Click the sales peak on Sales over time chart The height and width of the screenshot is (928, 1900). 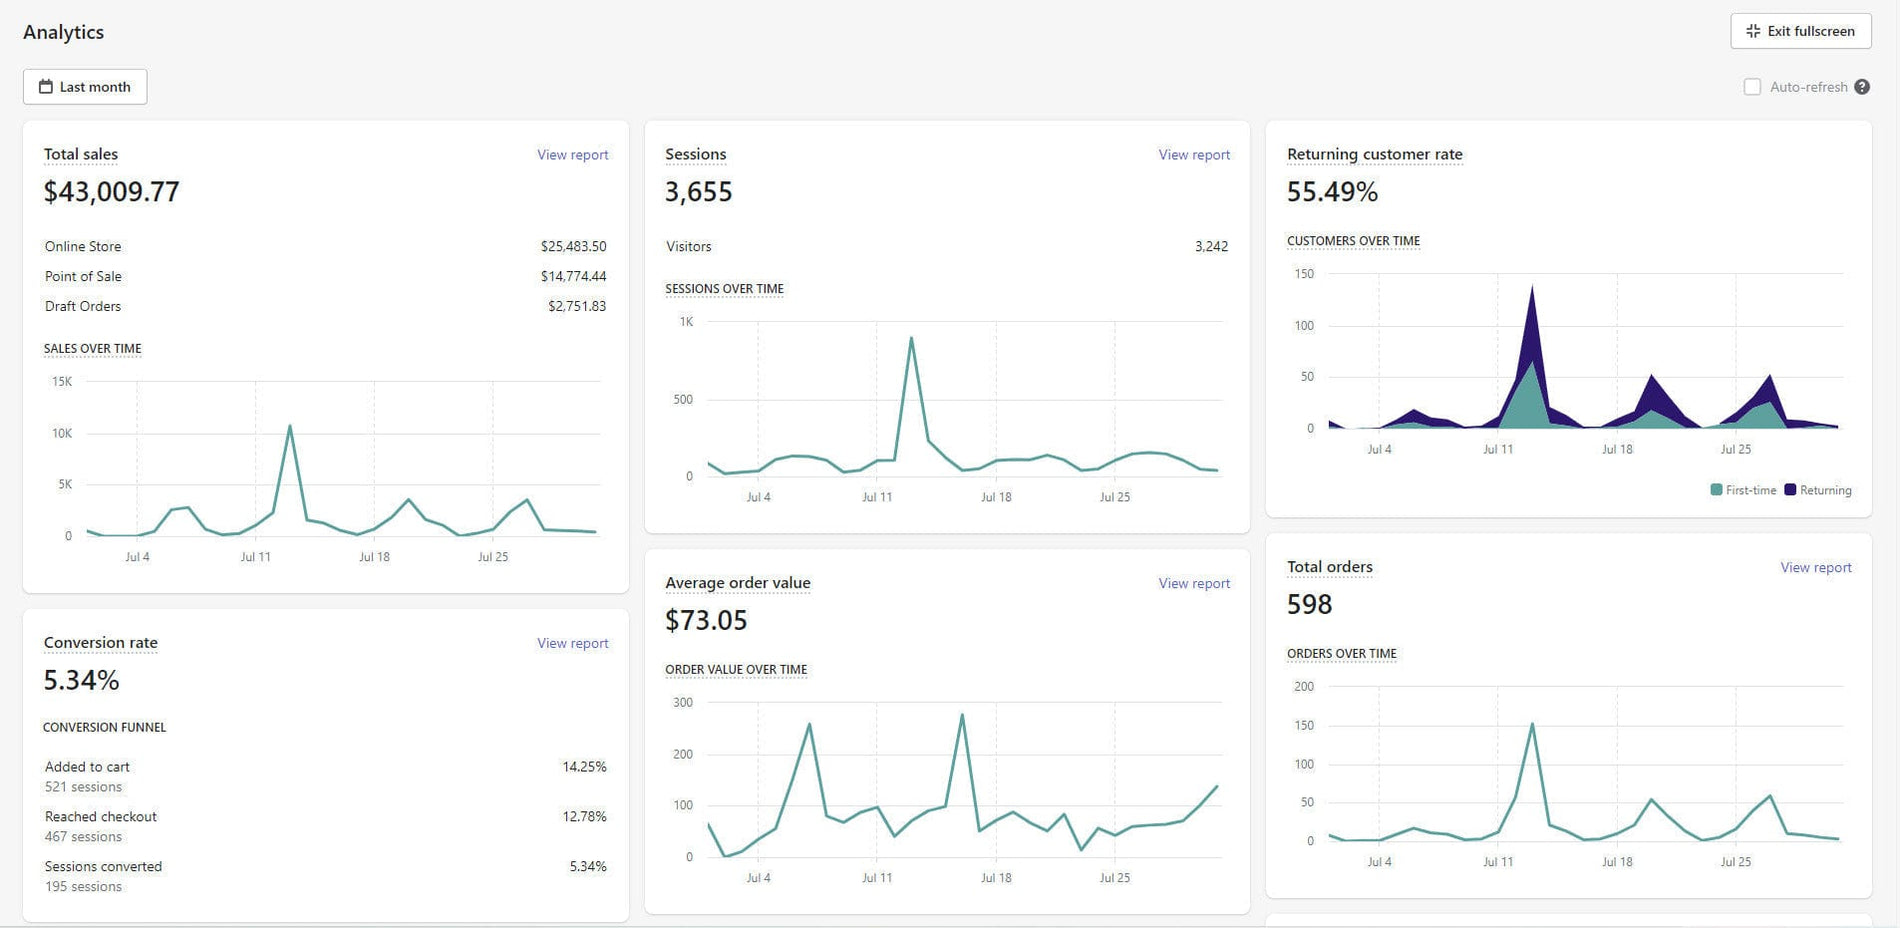(x=290, y=427)
